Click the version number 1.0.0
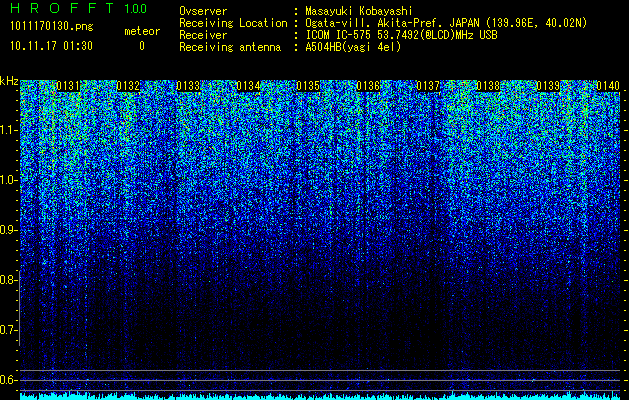 [x=136, y=9]
